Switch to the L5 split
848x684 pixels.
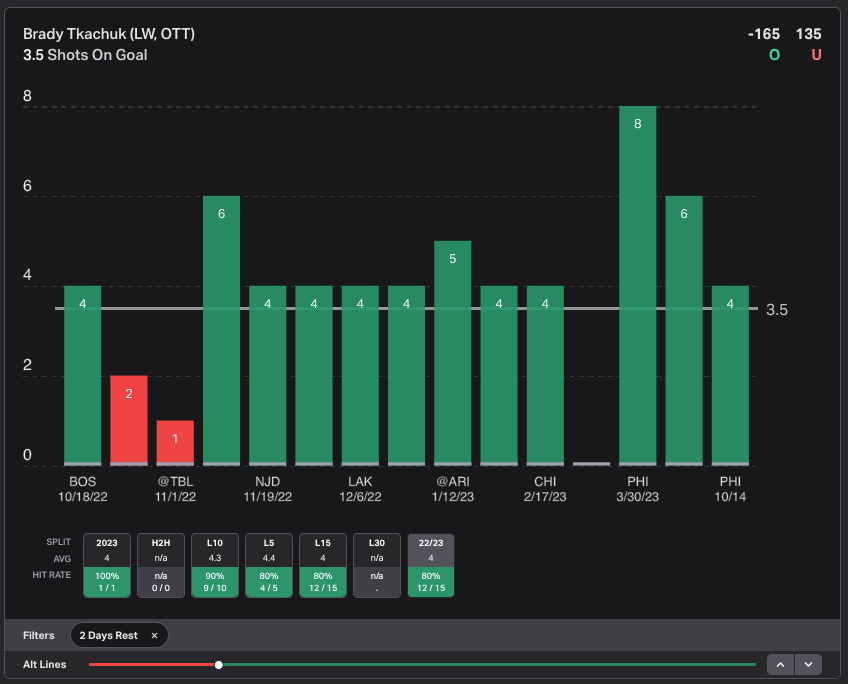(x=269, y=565)
